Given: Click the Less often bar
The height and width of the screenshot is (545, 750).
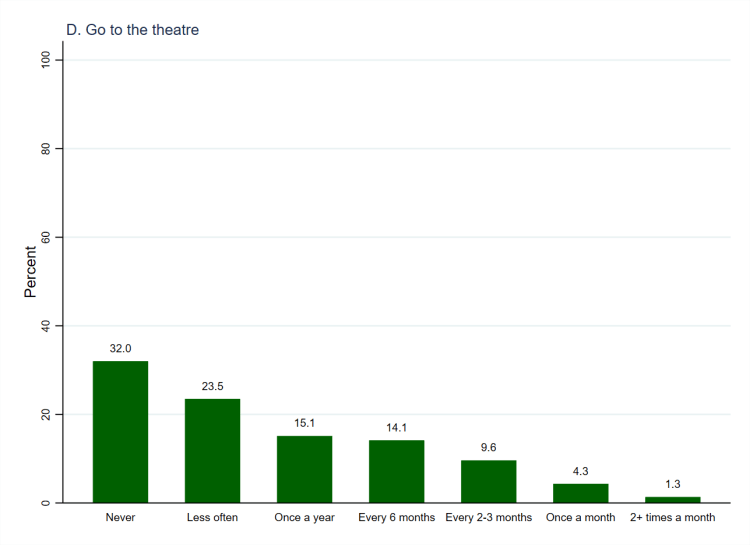Looking at the screenshot, I should [212, 450].
